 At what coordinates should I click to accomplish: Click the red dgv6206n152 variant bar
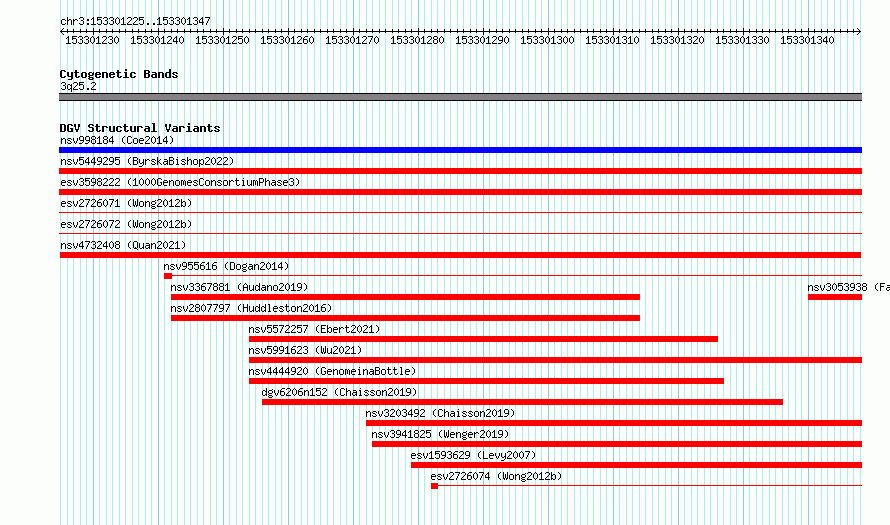[522, 402]
